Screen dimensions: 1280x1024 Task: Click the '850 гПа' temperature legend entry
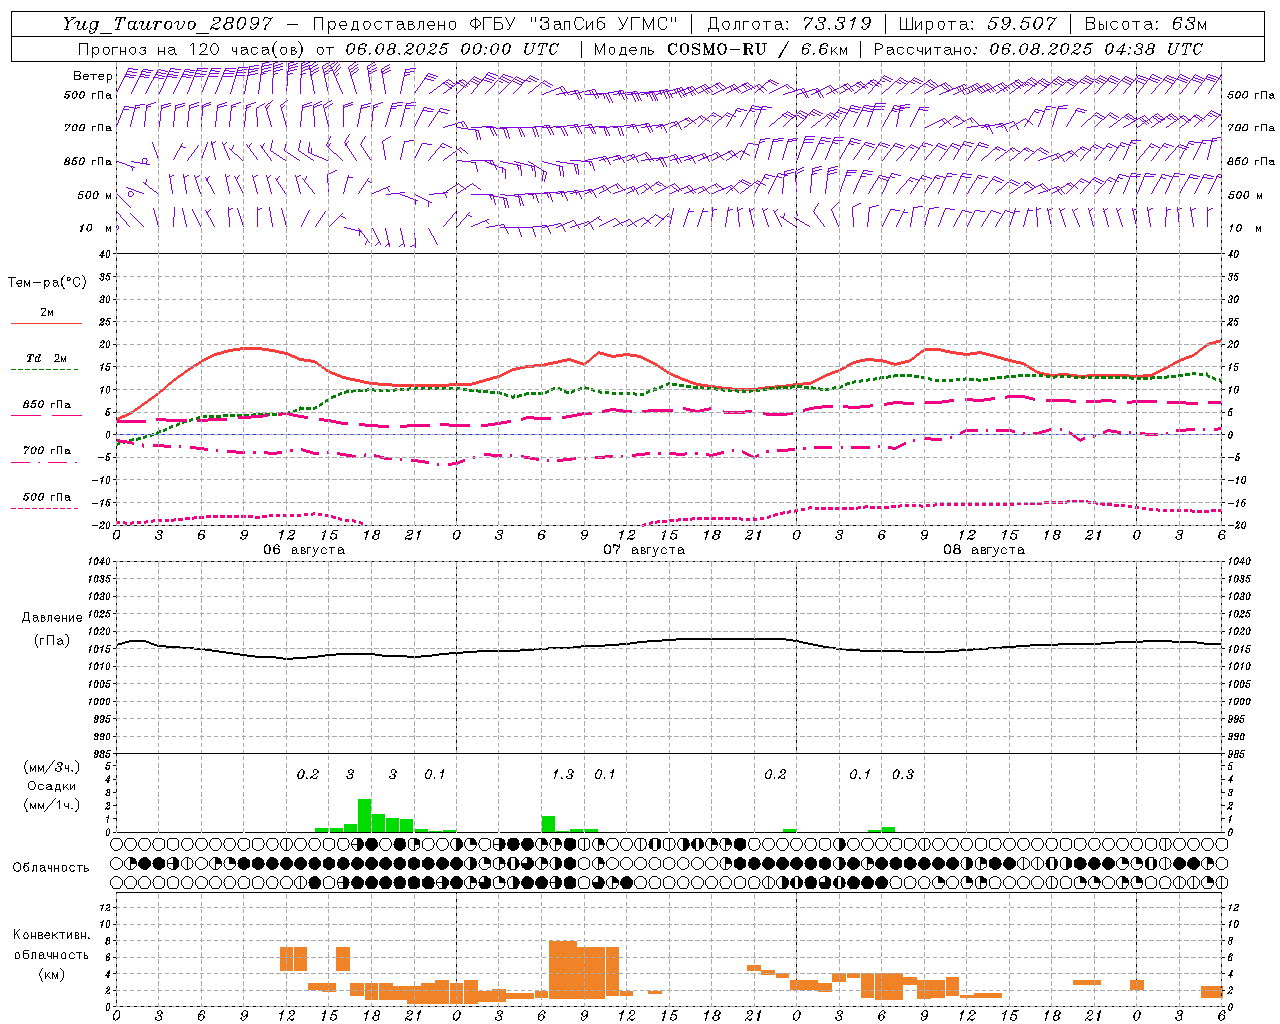click(x=46, y=405)
